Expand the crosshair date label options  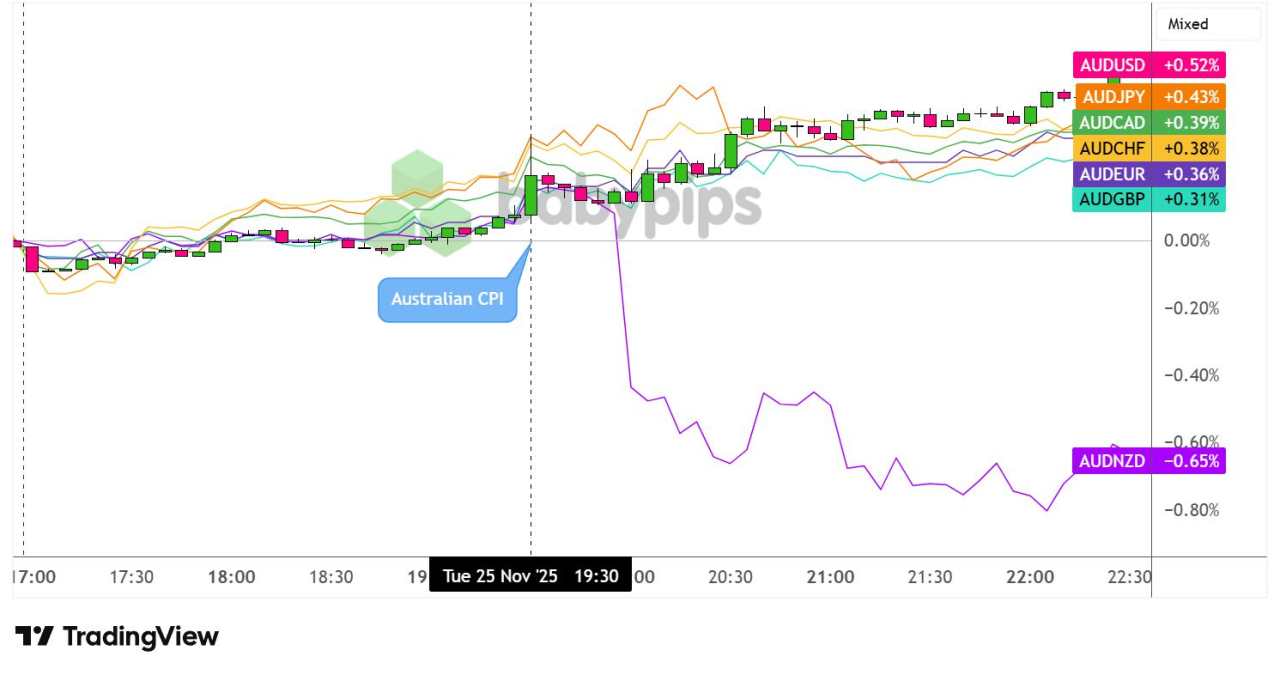[532, 576]
